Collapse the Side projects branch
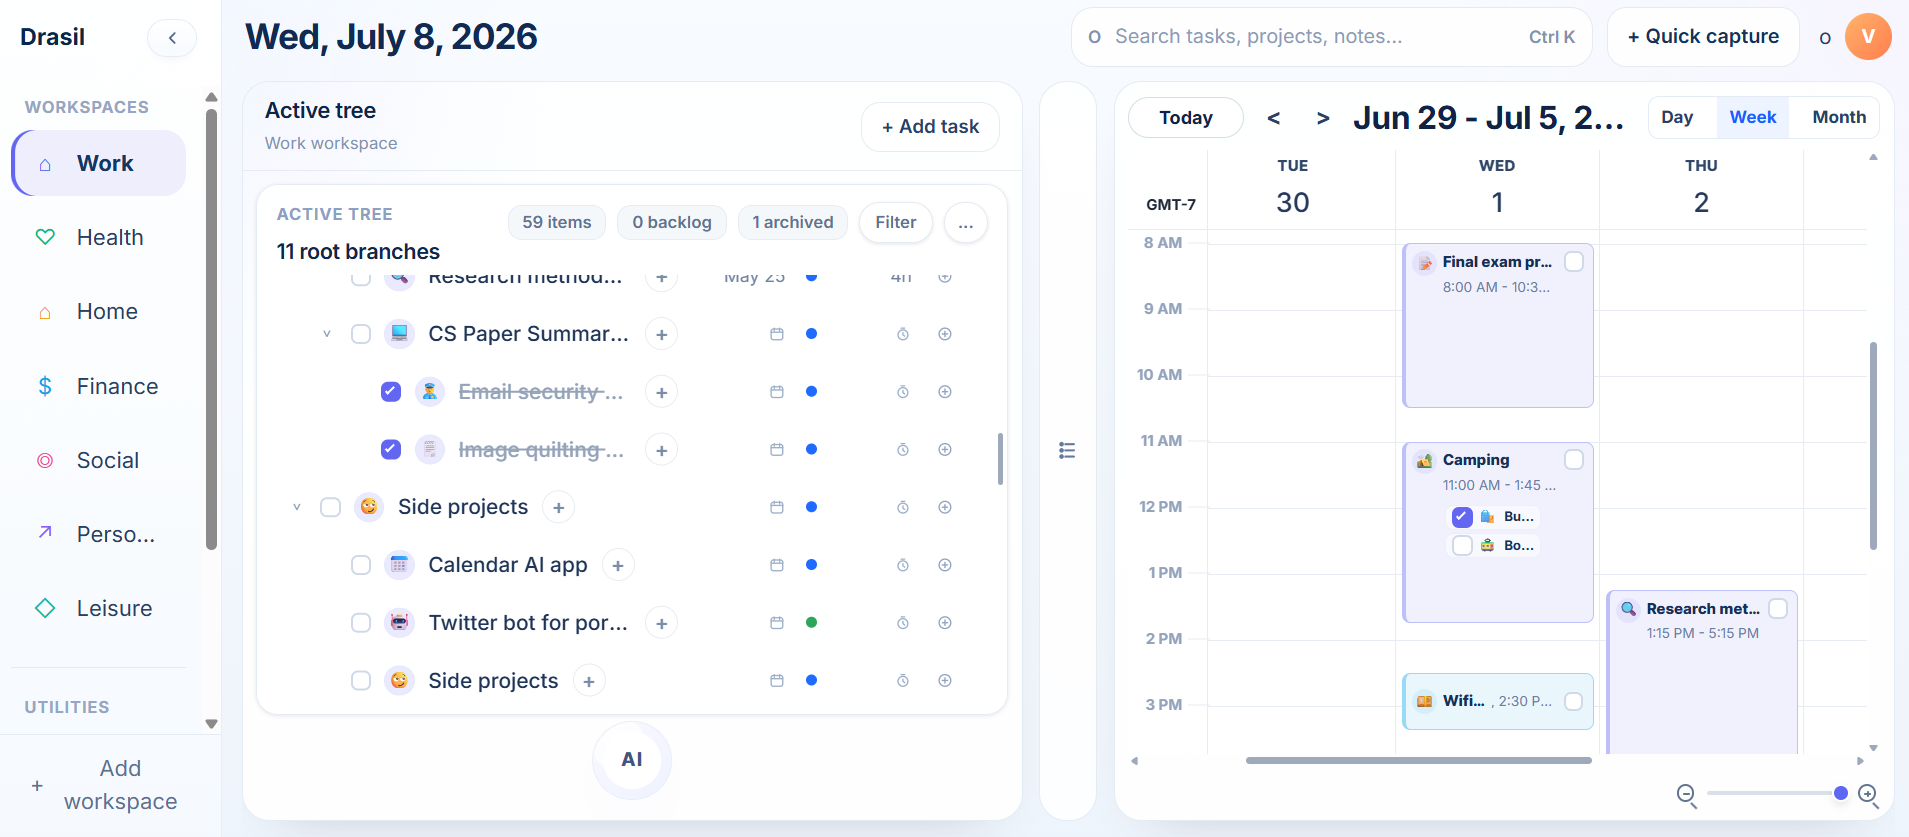 pyautogui.click(x=297, y=507)
